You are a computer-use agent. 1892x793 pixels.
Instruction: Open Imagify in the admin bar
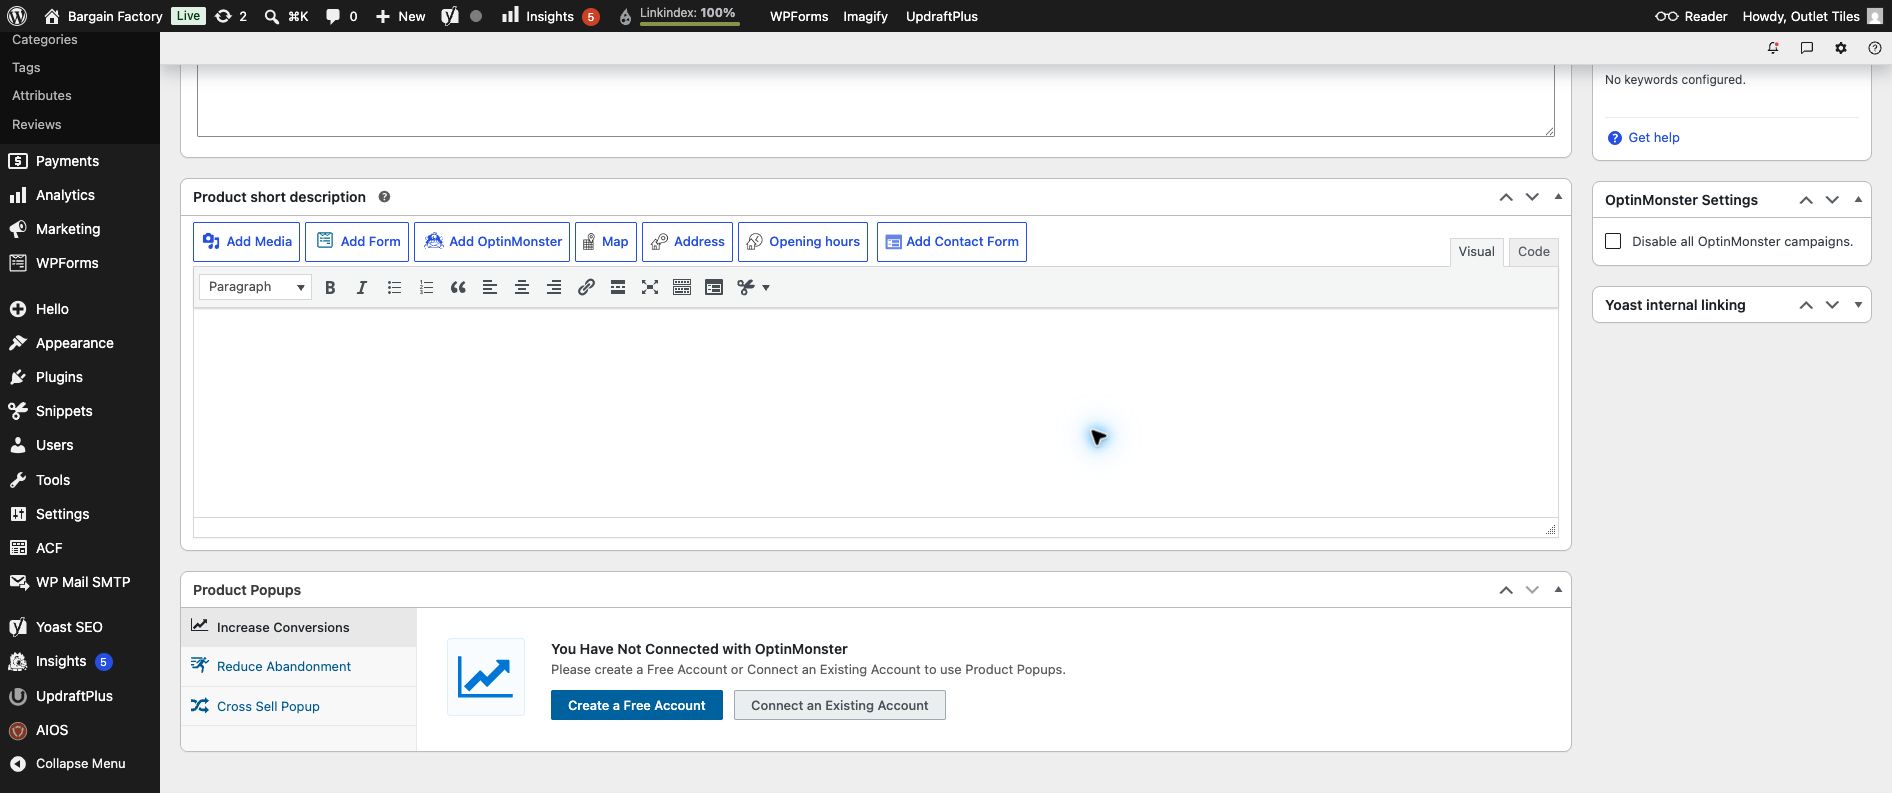[x=865, y=16]
